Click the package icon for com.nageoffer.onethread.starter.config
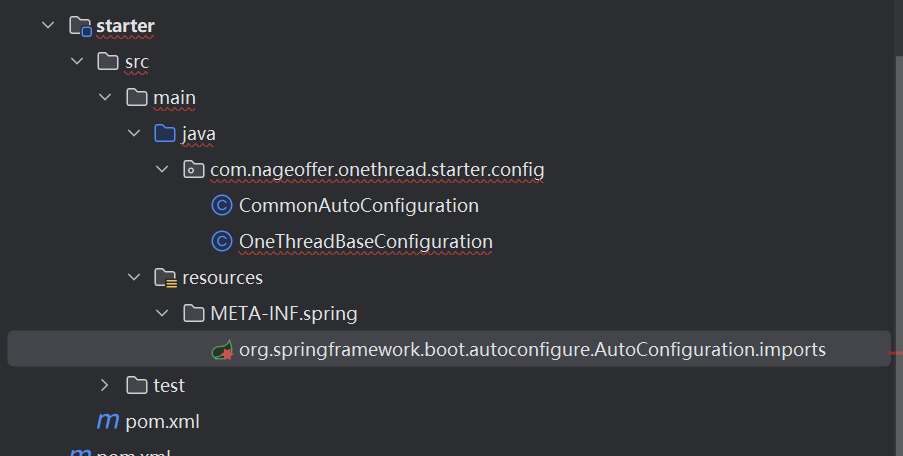The width and height of the screenshot is (903, 456). point(193,170)
